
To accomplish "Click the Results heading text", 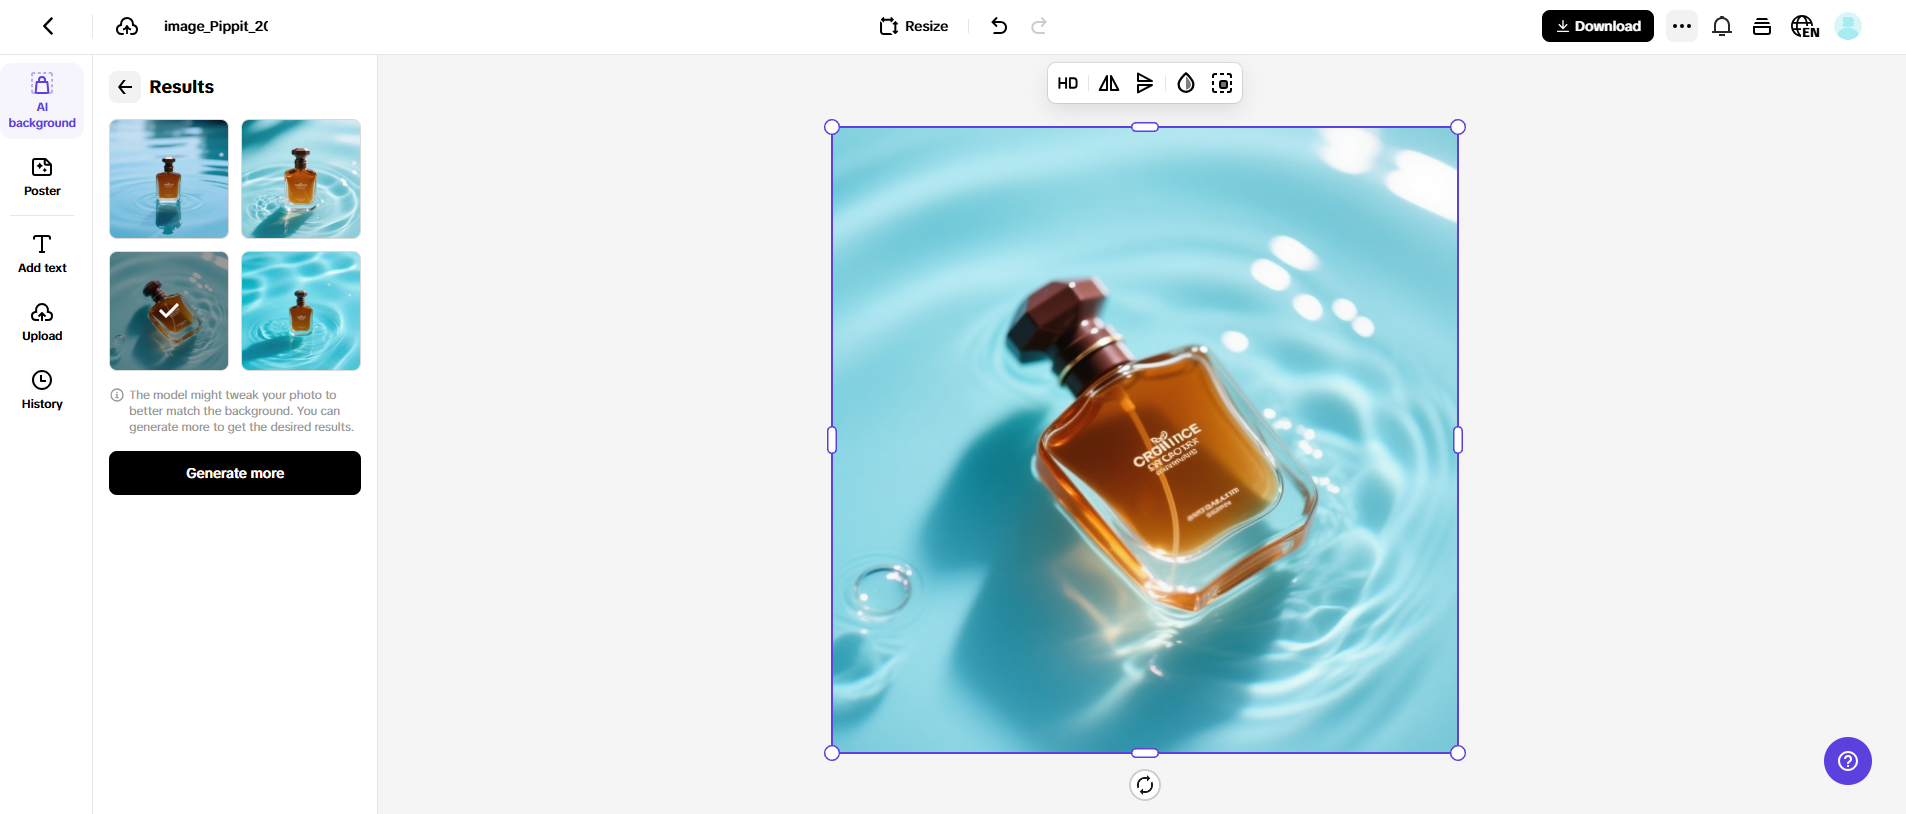I will coord(182,87).
